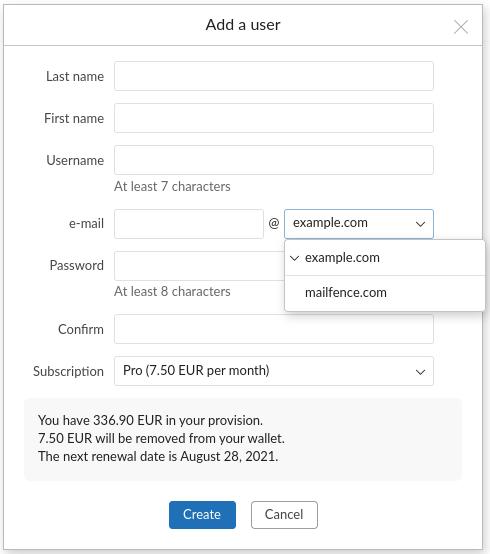Open the Subscription plan dropdown
This screenshot has height=554, width=490.
[x=273, y=371]
